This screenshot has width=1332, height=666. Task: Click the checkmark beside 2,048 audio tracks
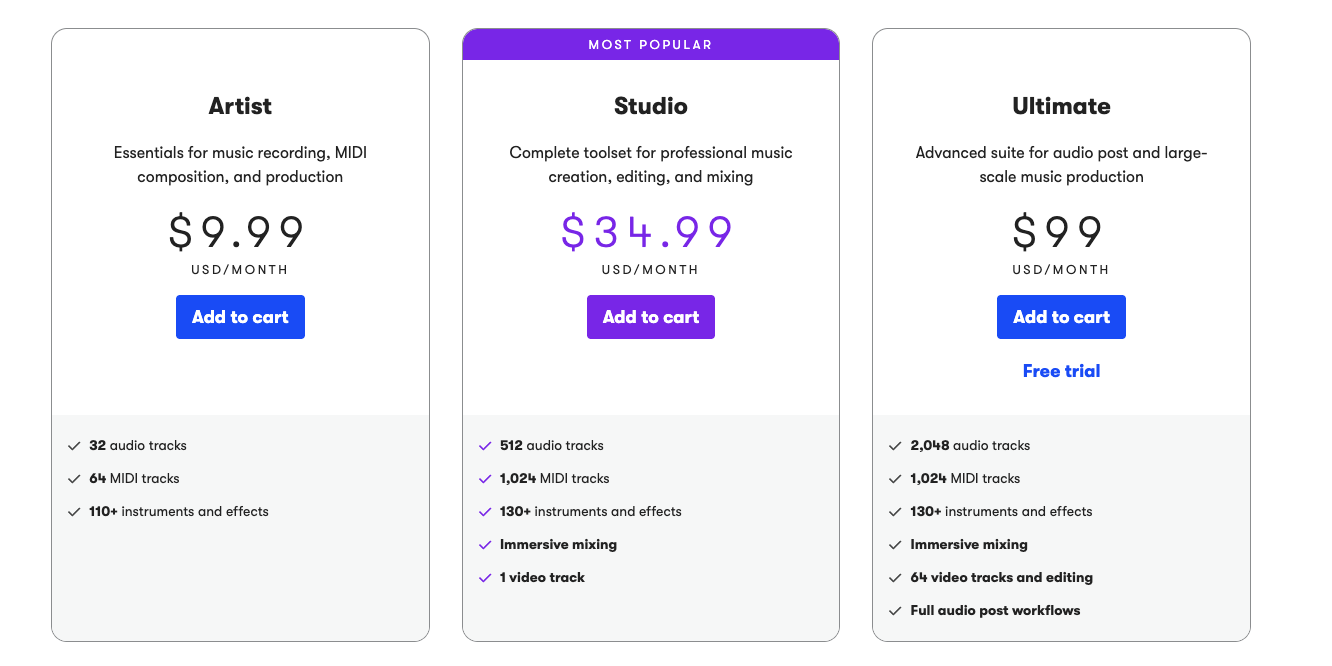895,446
